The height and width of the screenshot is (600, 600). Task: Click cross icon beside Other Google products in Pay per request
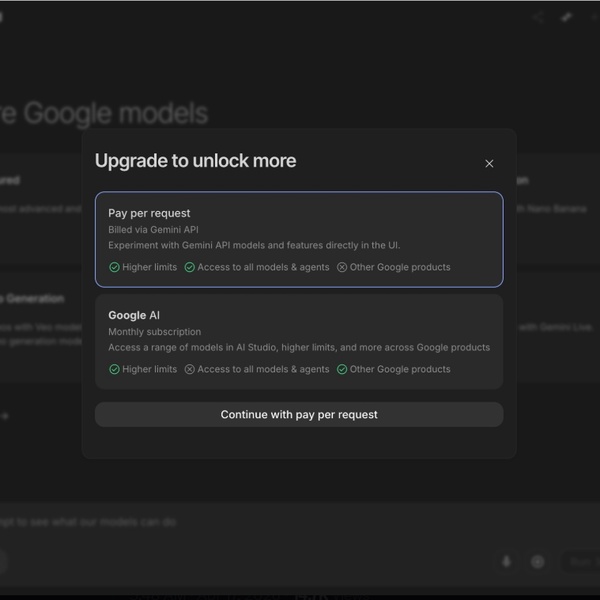(x=342, y=267)
